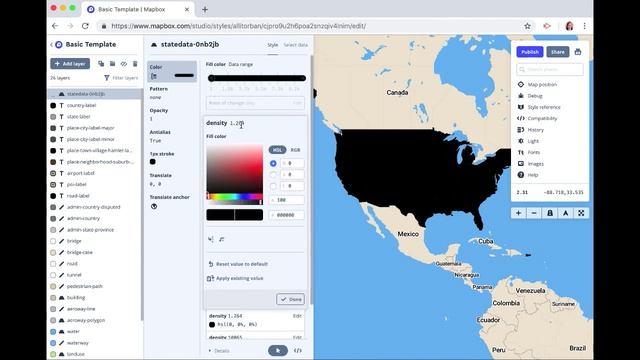This screenshot has width=640, height=360.
Task: Zoom out the map with minus button
Action: coord(534,213)
